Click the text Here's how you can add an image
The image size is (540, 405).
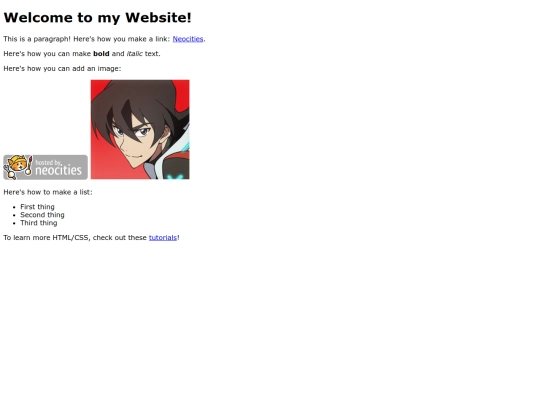click(x=62, y=69)
